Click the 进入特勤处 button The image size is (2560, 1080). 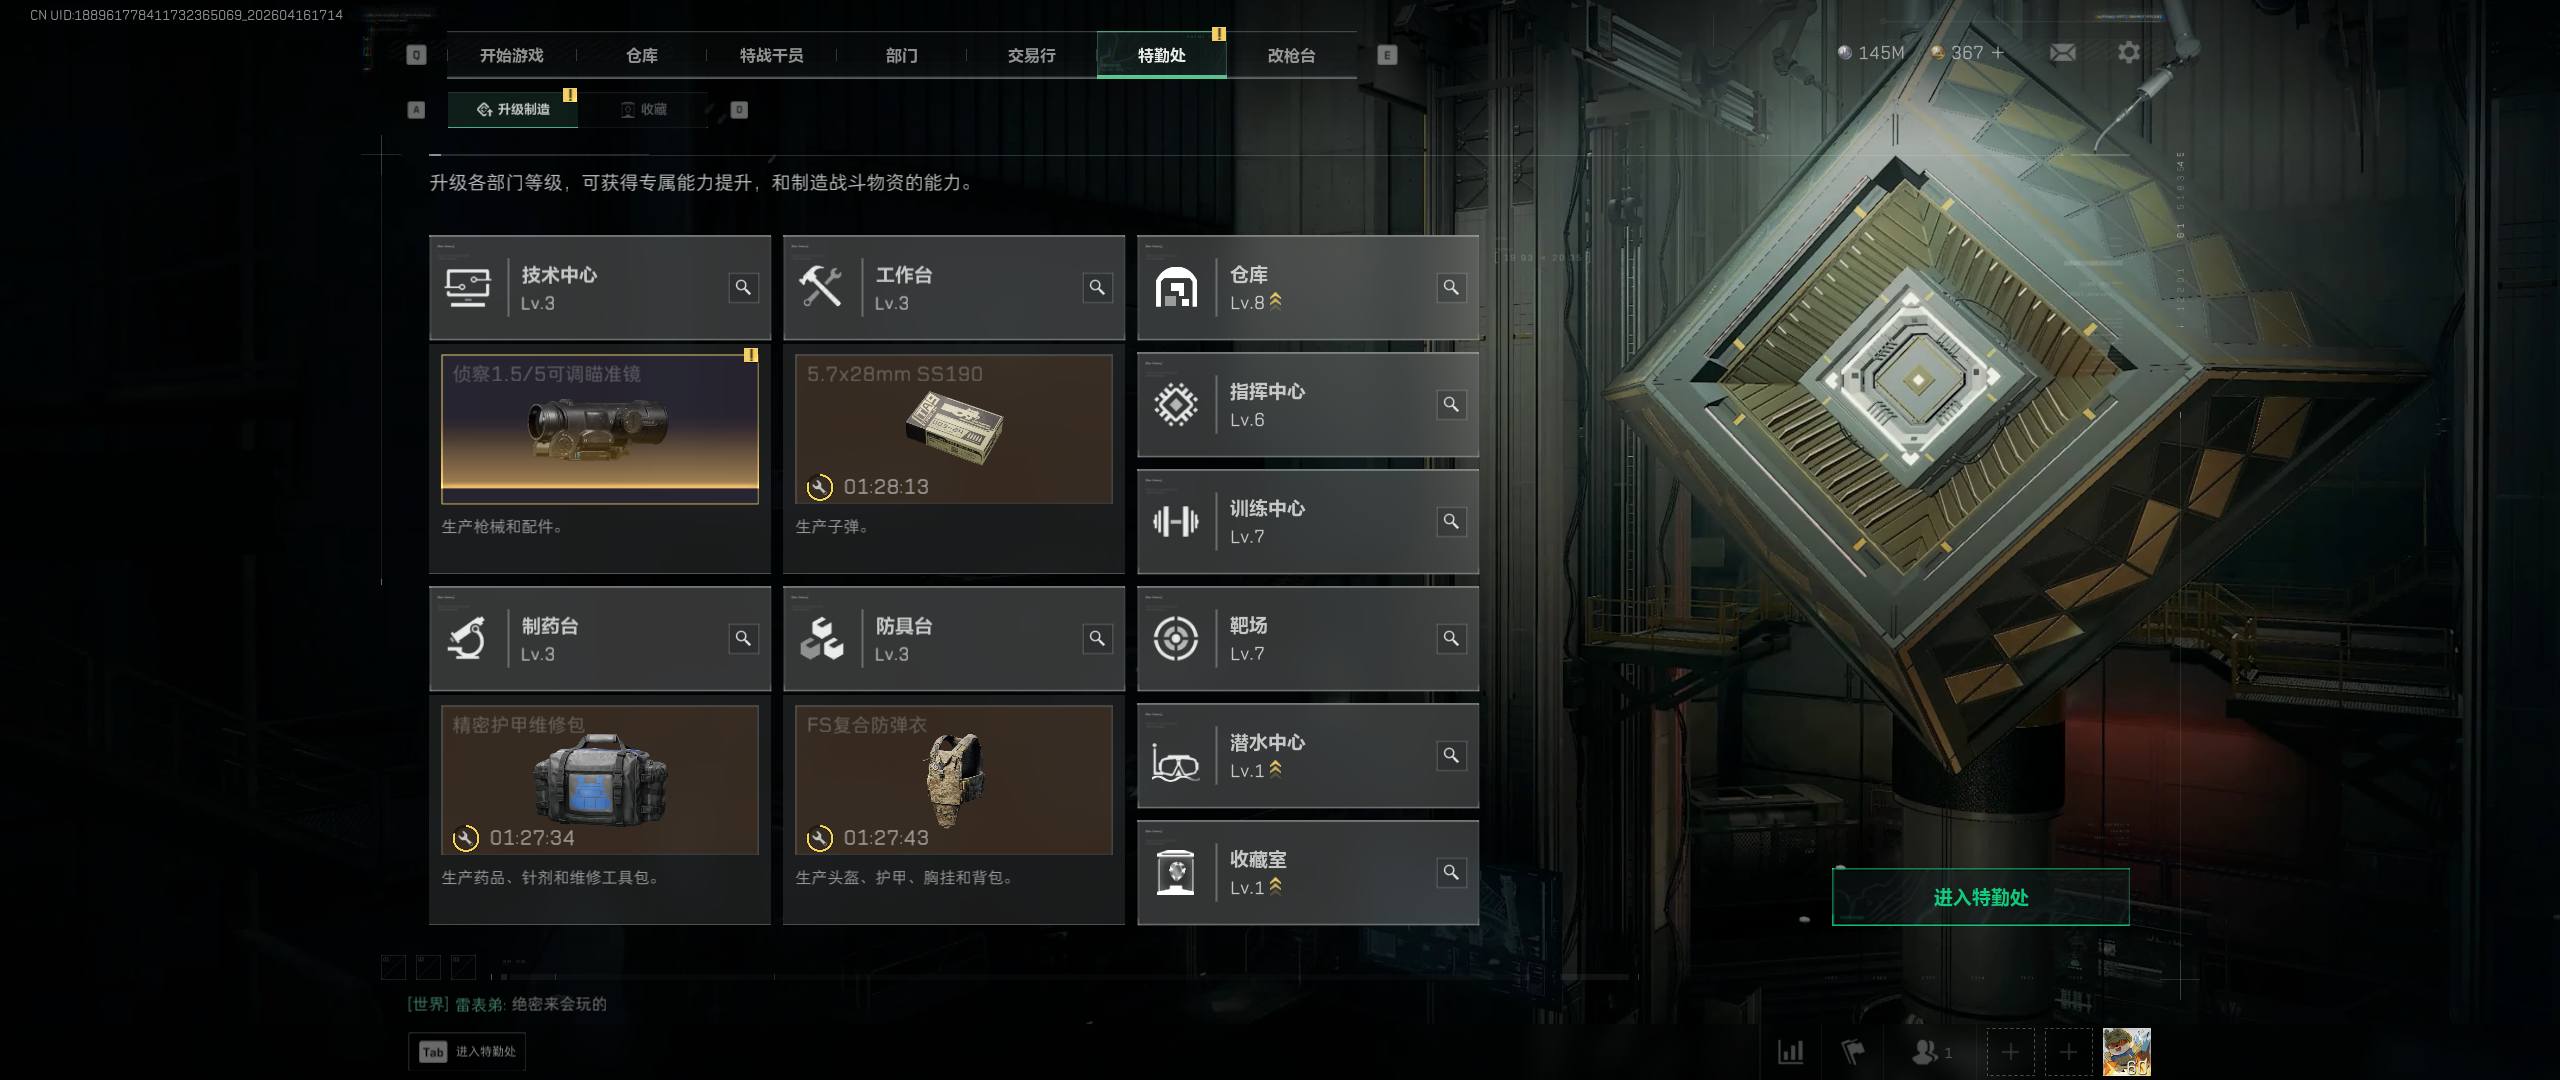pos(1980,897)
